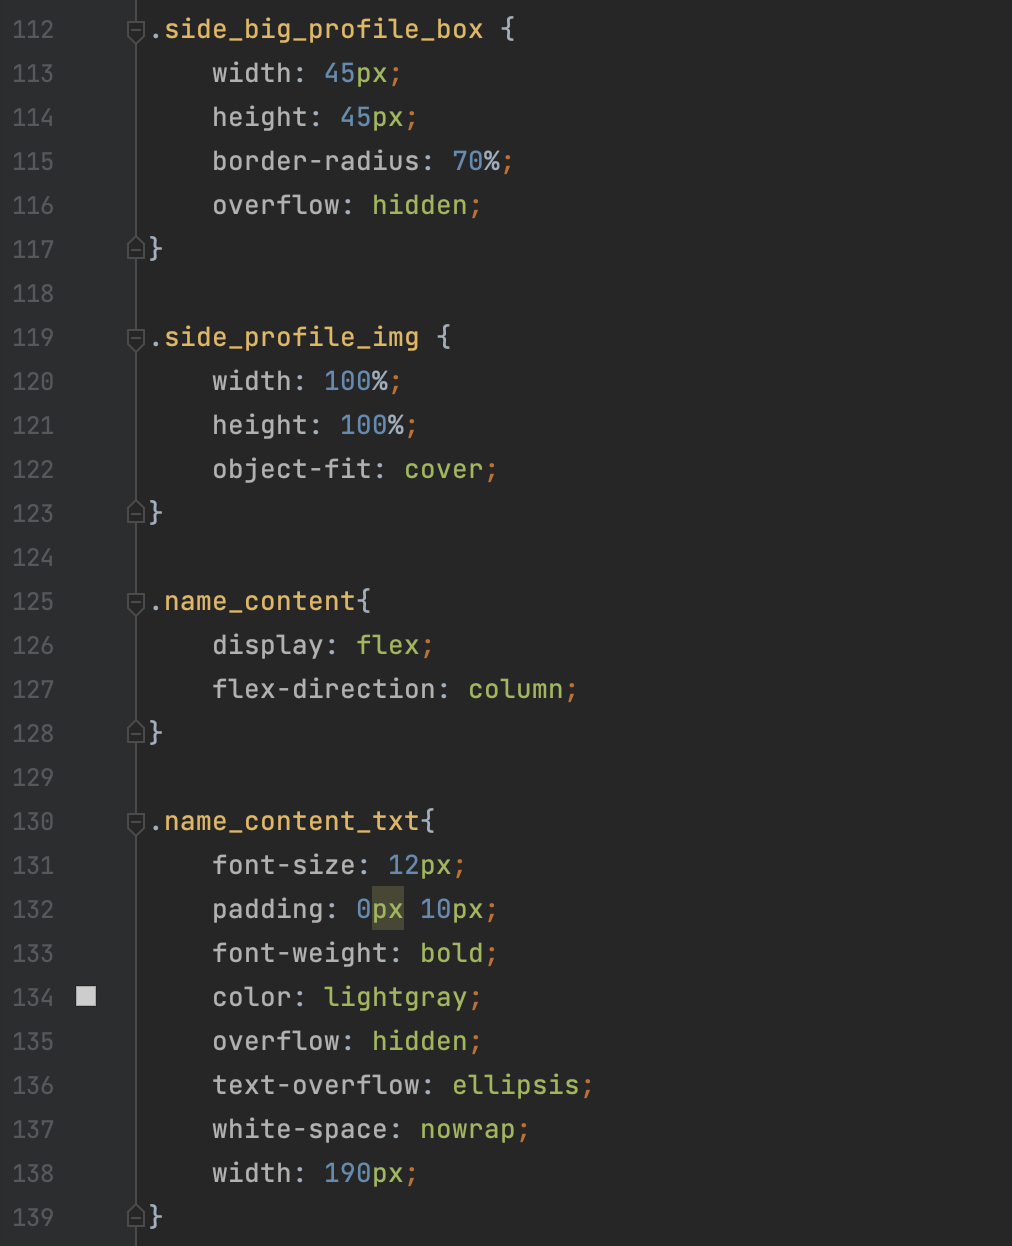Click the value 70% on line 115

[x=476, y=161]
